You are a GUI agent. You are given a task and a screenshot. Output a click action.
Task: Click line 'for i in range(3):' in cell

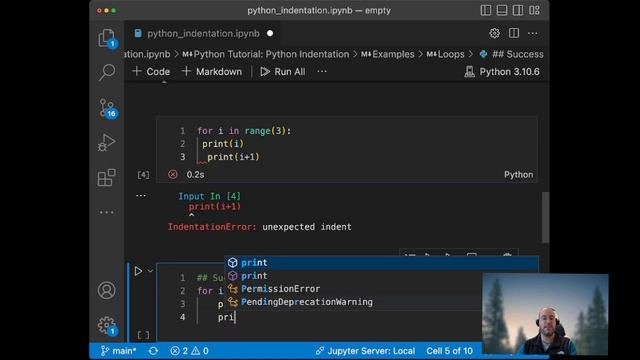pos(244,131)
